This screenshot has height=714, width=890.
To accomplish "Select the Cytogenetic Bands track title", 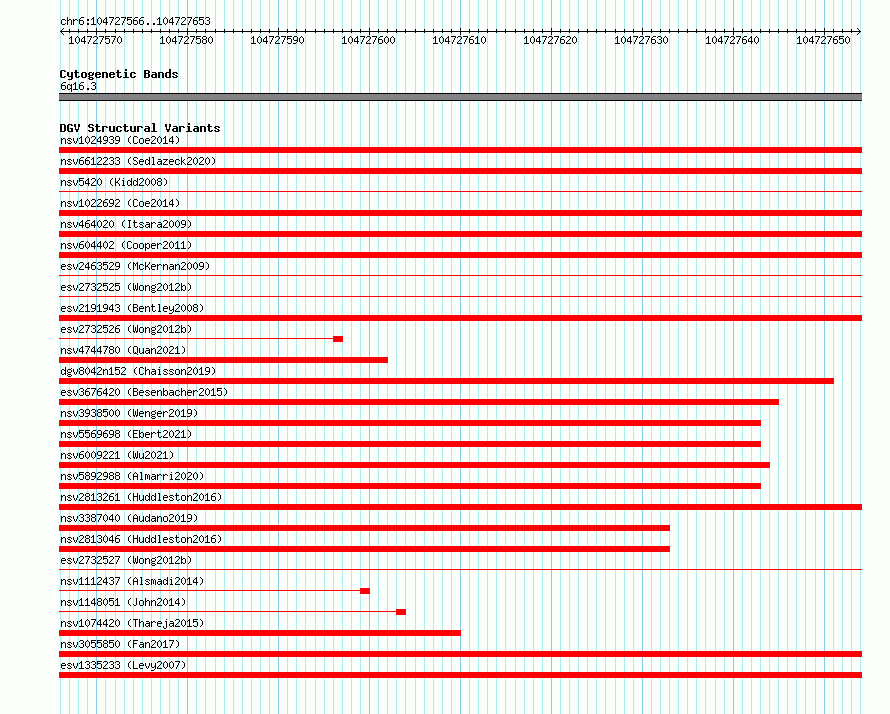I will pyautogui.click(x=119, y=74).
